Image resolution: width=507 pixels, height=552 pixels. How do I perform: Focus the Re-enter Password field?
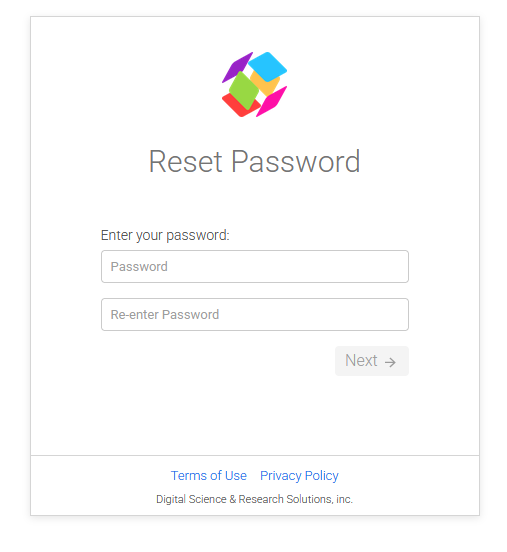pyautogui.click(x=255, y=314)
